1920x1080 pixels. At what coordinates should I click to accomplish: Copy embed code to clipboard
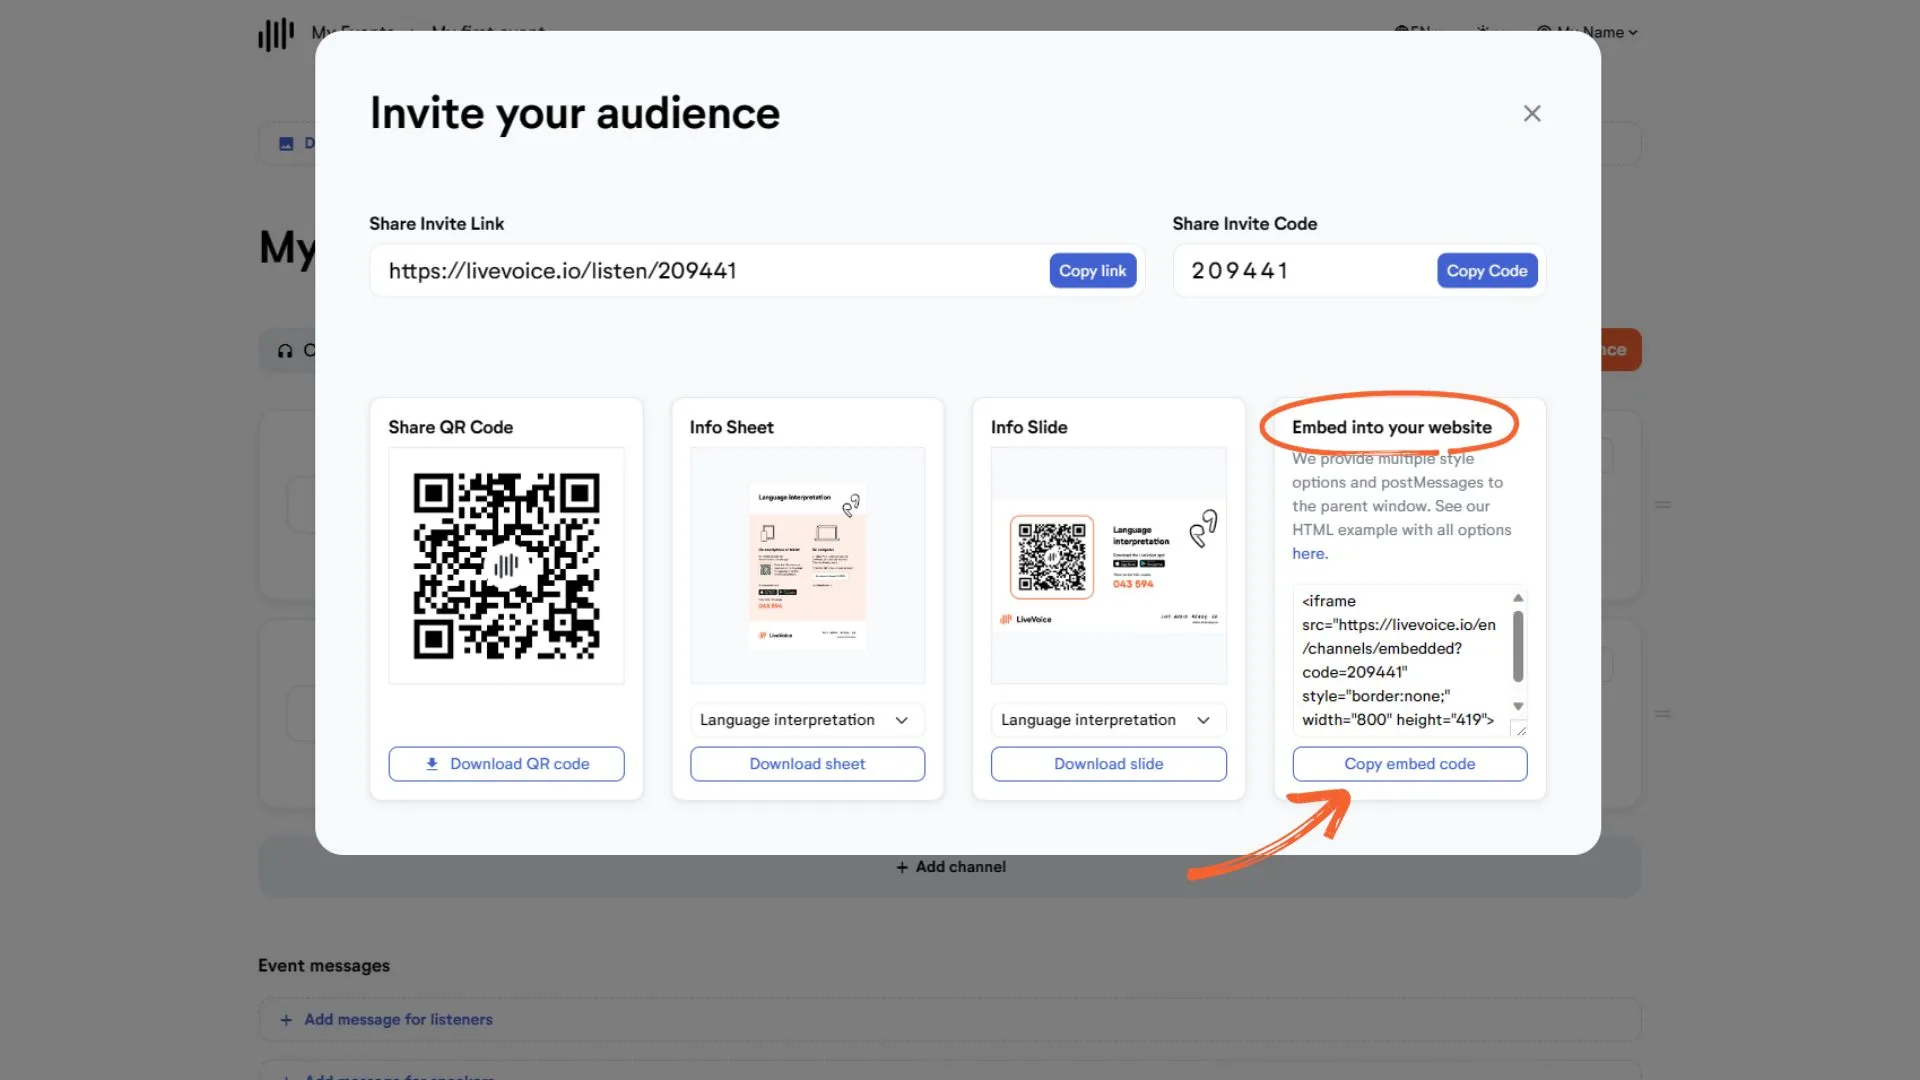coord(1409,764)
